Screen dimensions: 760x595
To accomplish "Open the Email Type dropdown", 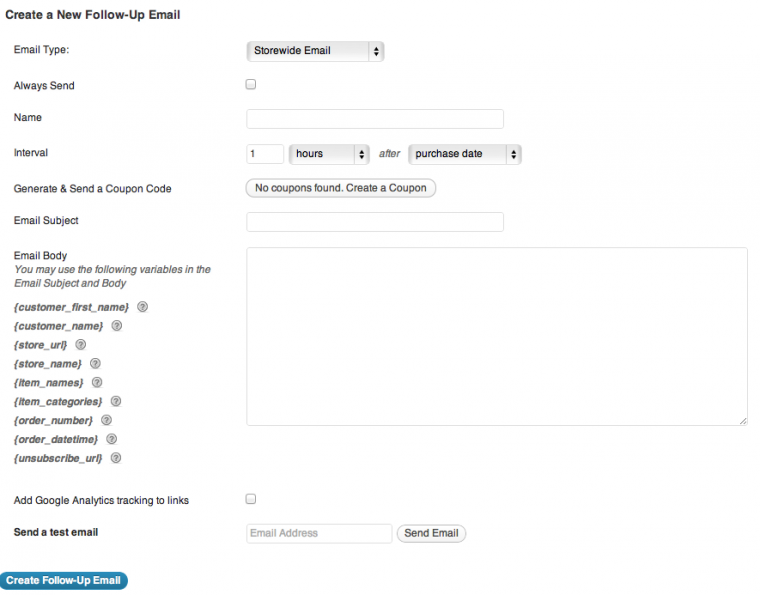I will [315, 51].
